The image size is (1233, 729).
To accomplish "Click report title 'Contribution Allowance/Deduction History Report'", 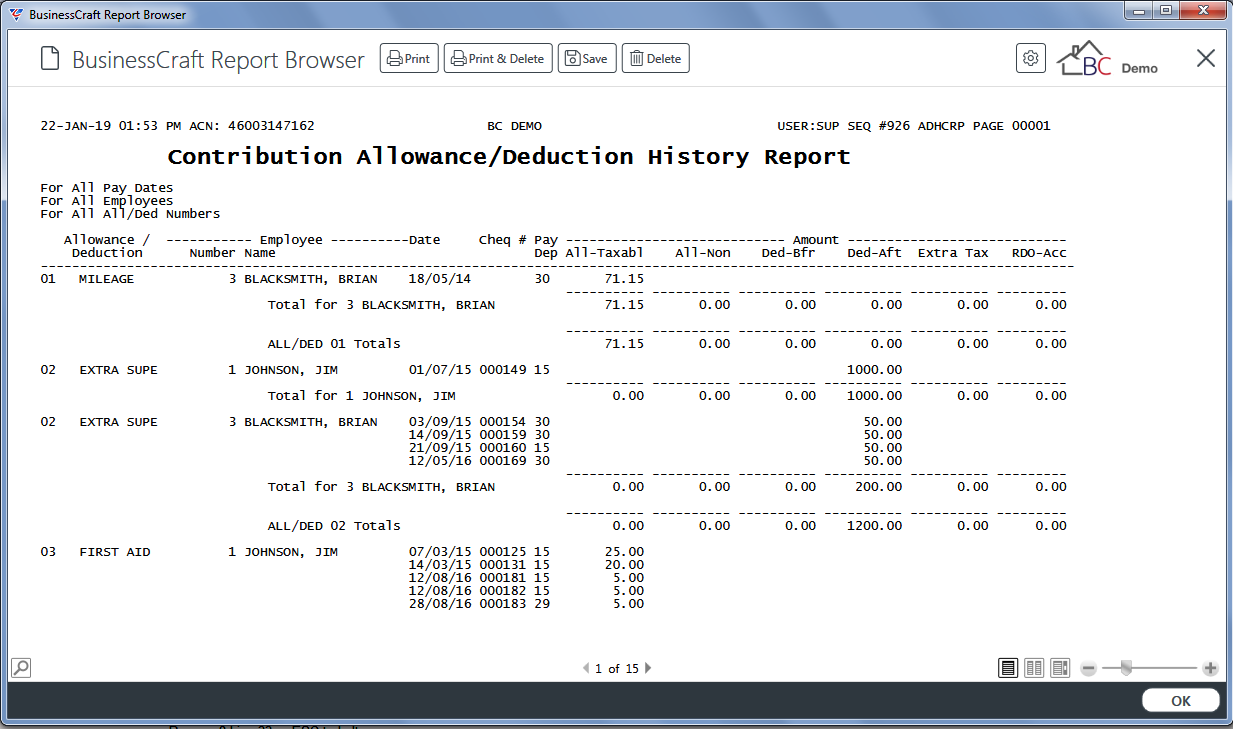I will tap(509, 157).
